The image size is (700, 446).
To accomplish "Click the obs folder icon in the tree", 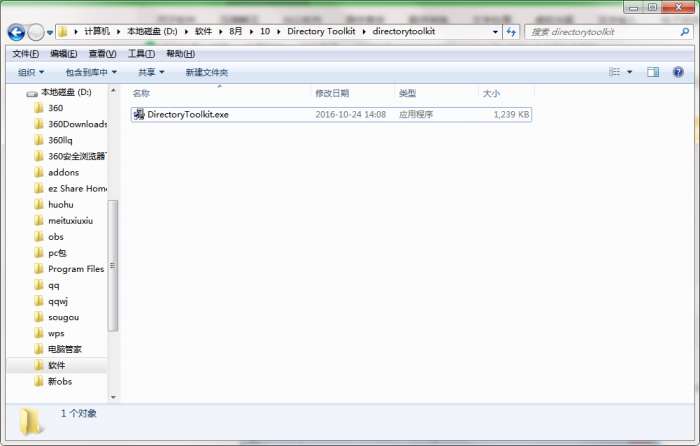I will pyautogui.click(x=39, y=237).
